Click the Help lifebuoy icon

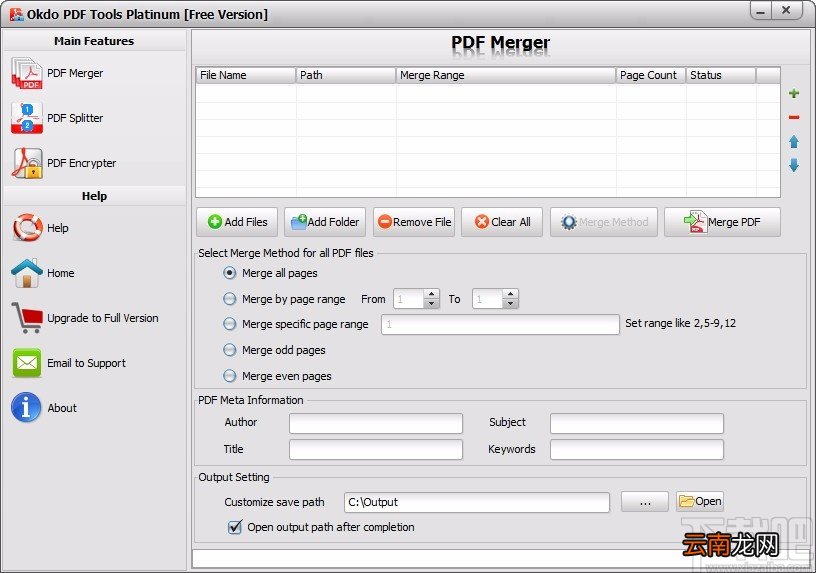[x=27, y=227]
